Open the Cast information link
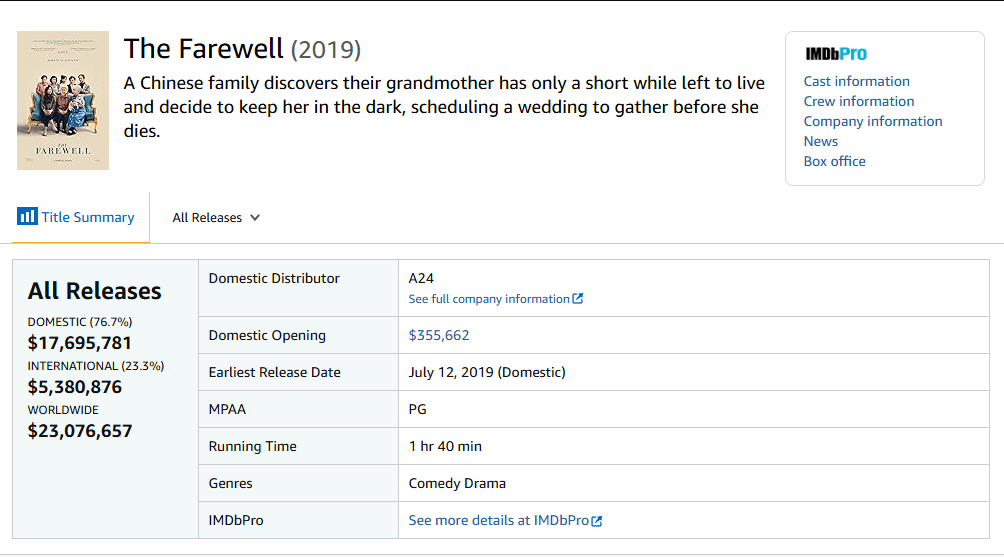Screen dimensions: 1004x557 click(x=856, y=81)
